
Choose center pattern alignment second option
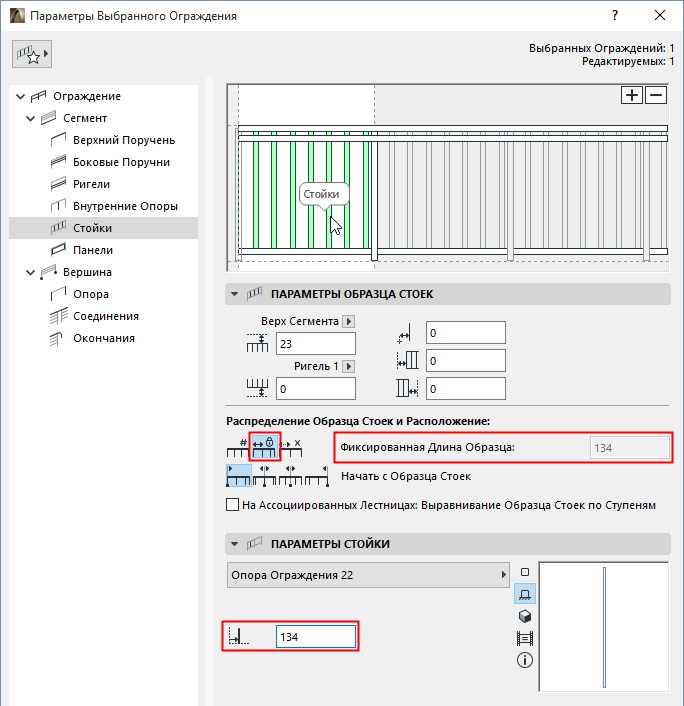(x=264, y=476)
